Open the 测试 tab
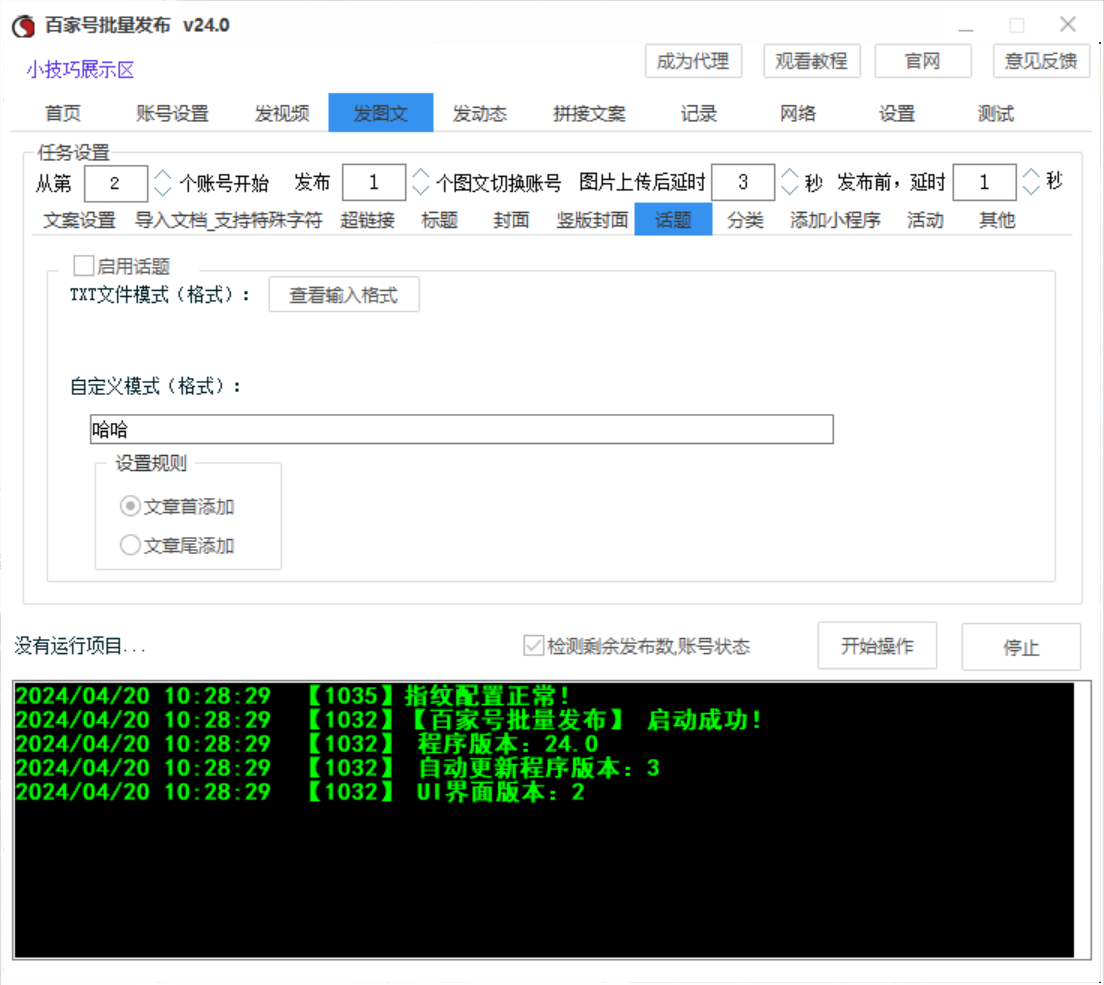 click(x=996, y=113)
